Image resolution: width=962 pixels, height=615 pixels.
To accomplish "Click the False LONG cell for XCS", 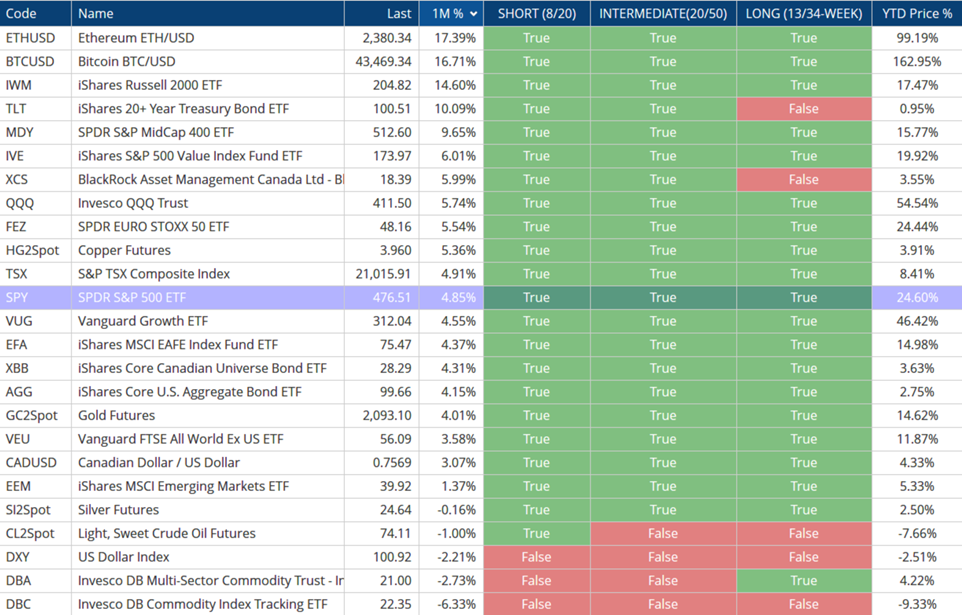I will (x=804, y=180).
